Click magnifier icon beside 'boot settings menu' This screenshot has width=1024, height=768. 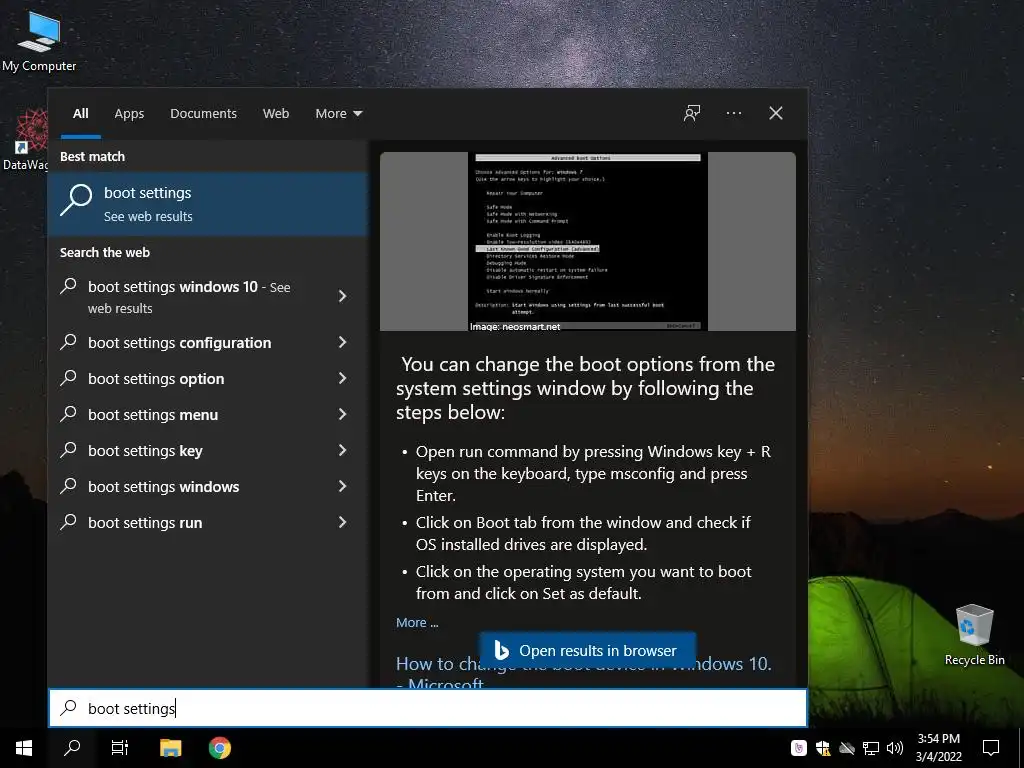(69, 413)
